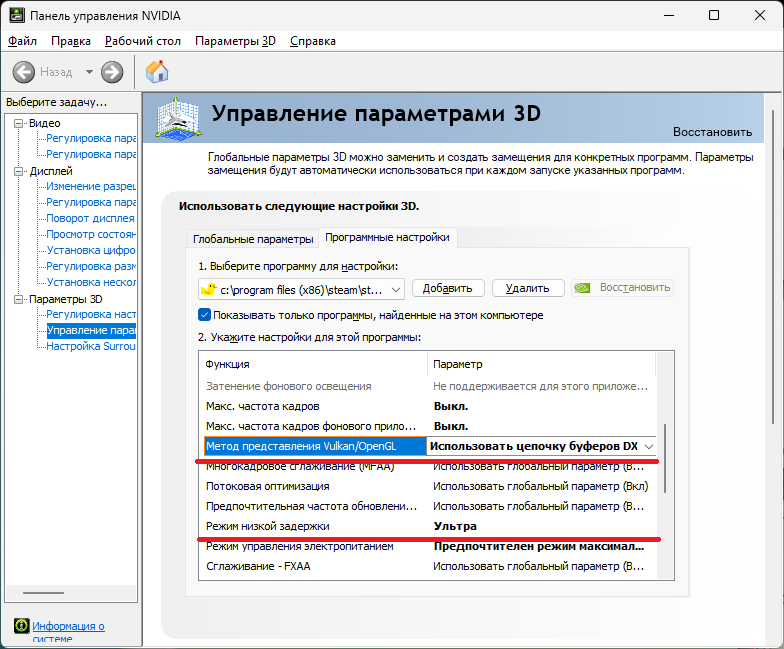Screen dimensions: 784x649
Task: Open the Back history dropdown arrow
Action: (x=89, y=72)
